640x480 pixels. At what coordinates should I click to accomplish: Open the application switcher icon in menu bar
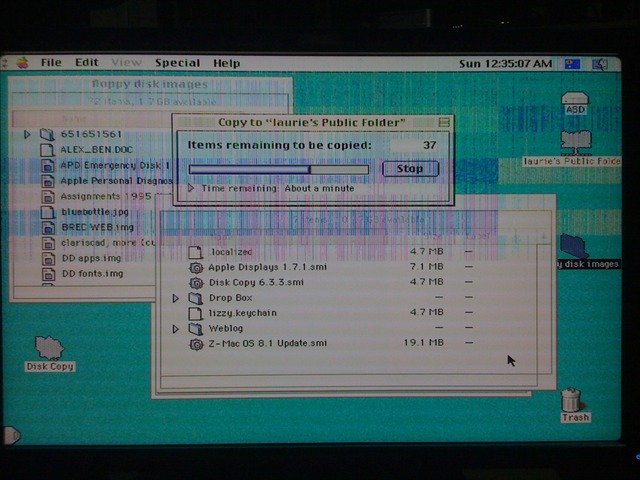pos(600,64)
